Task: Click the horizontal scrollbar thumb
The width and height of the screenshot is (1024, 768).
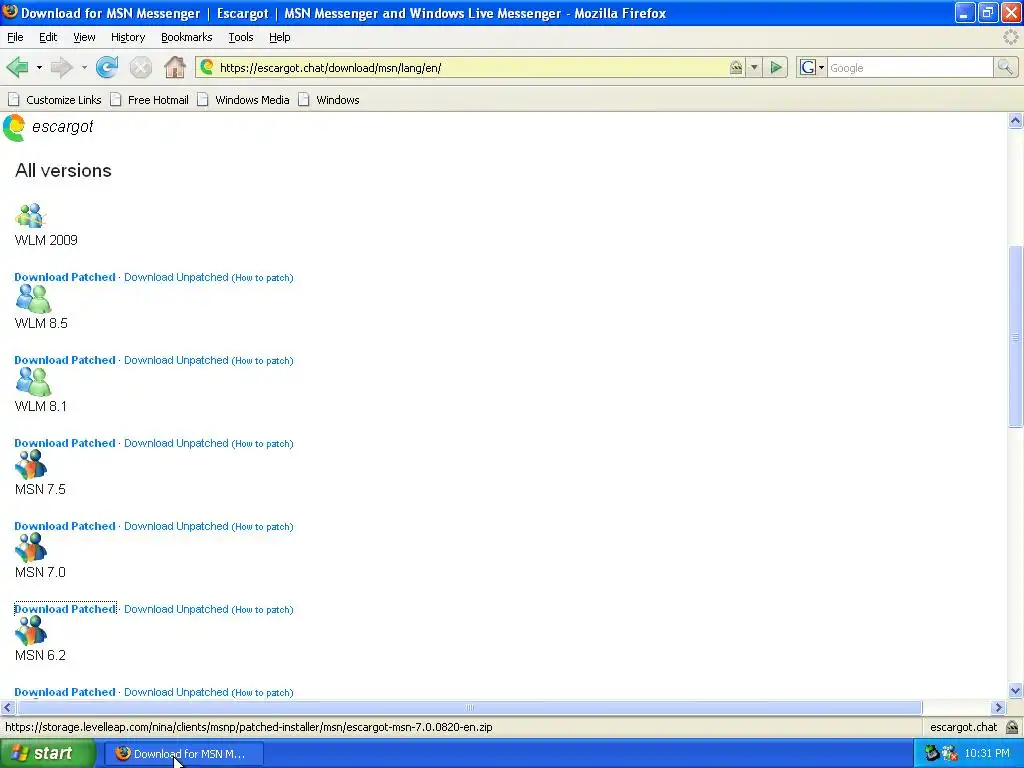Action: pyautogui.click(x=469, y=707)
